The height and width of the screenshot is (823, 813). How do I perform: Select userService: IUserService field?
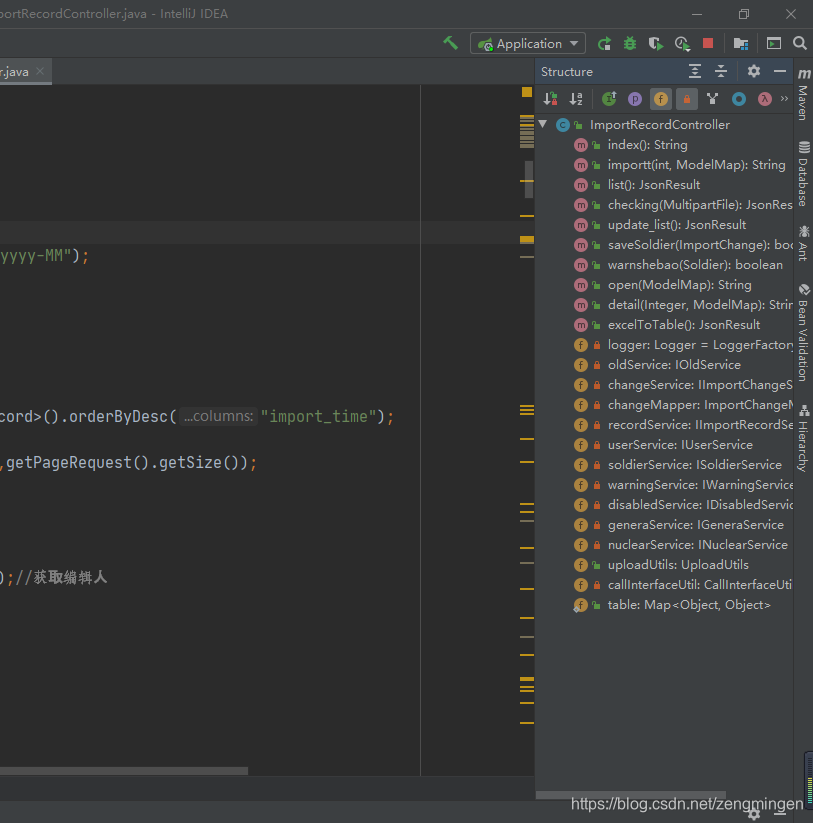pos(680,445)
